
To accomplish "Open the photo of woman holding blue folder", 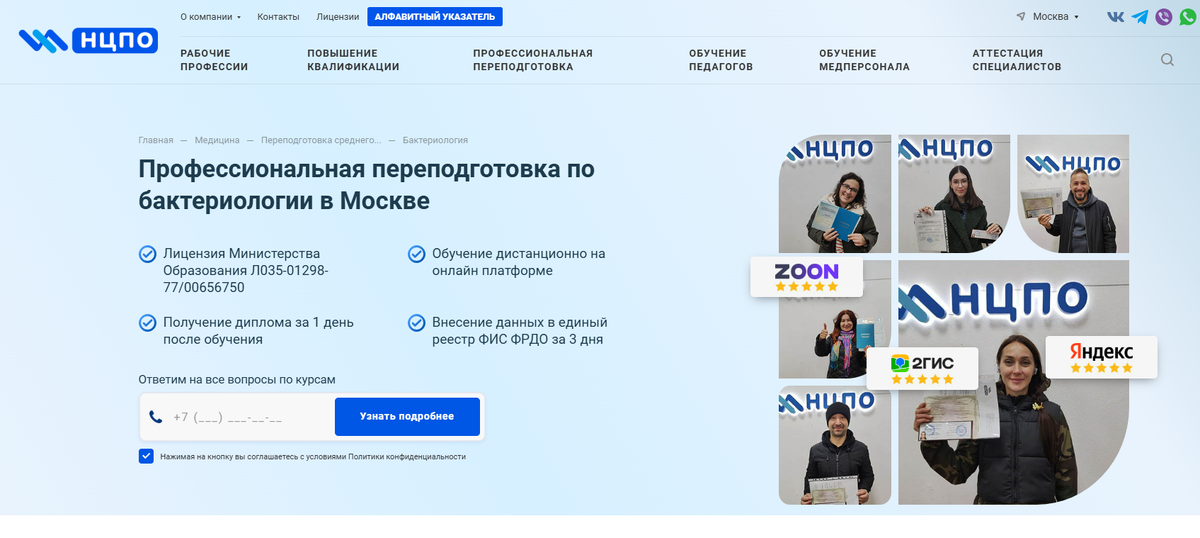I will coord(835,194).
